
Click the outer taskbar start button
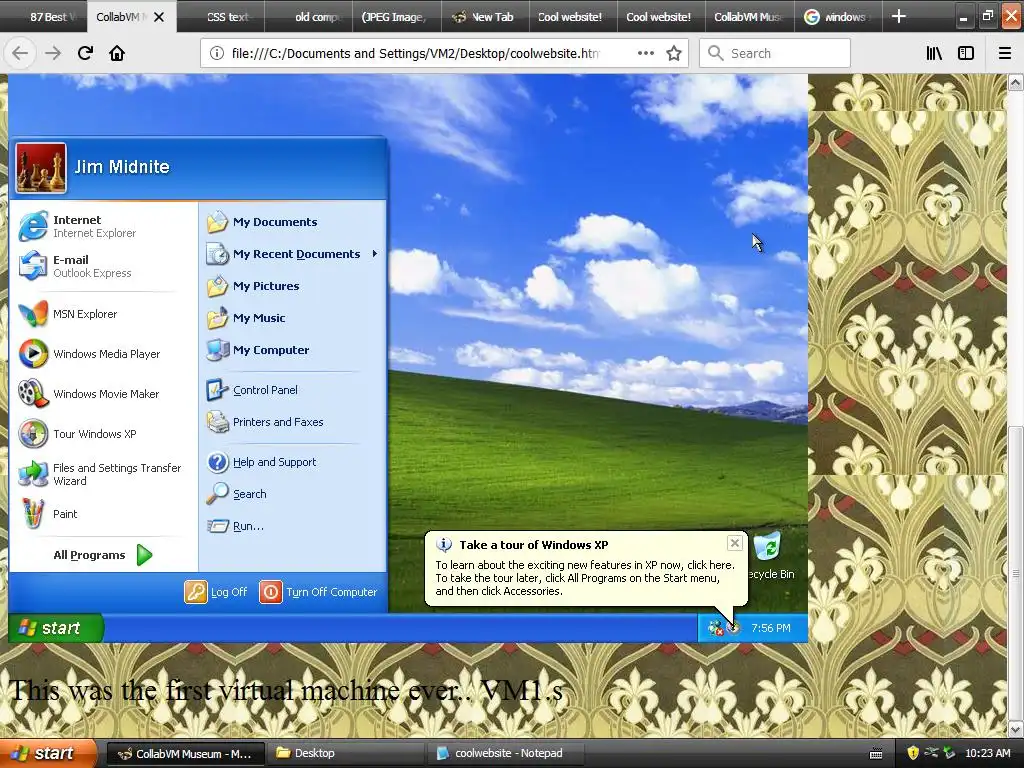(49, 754)
